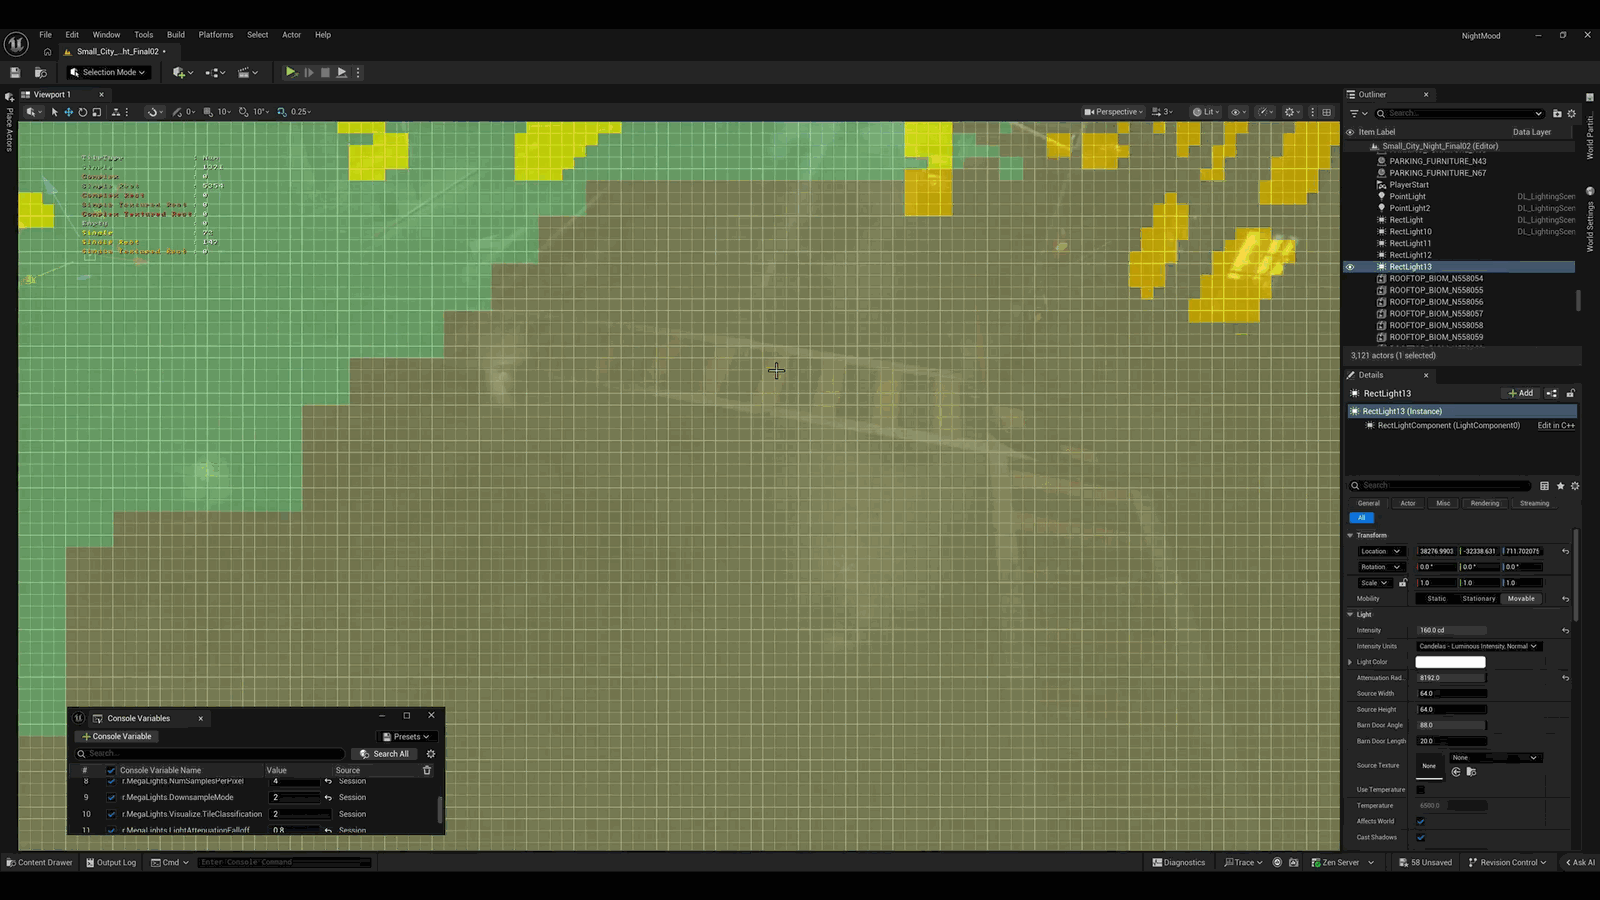Click the add Console Variable button

point(117,737)
